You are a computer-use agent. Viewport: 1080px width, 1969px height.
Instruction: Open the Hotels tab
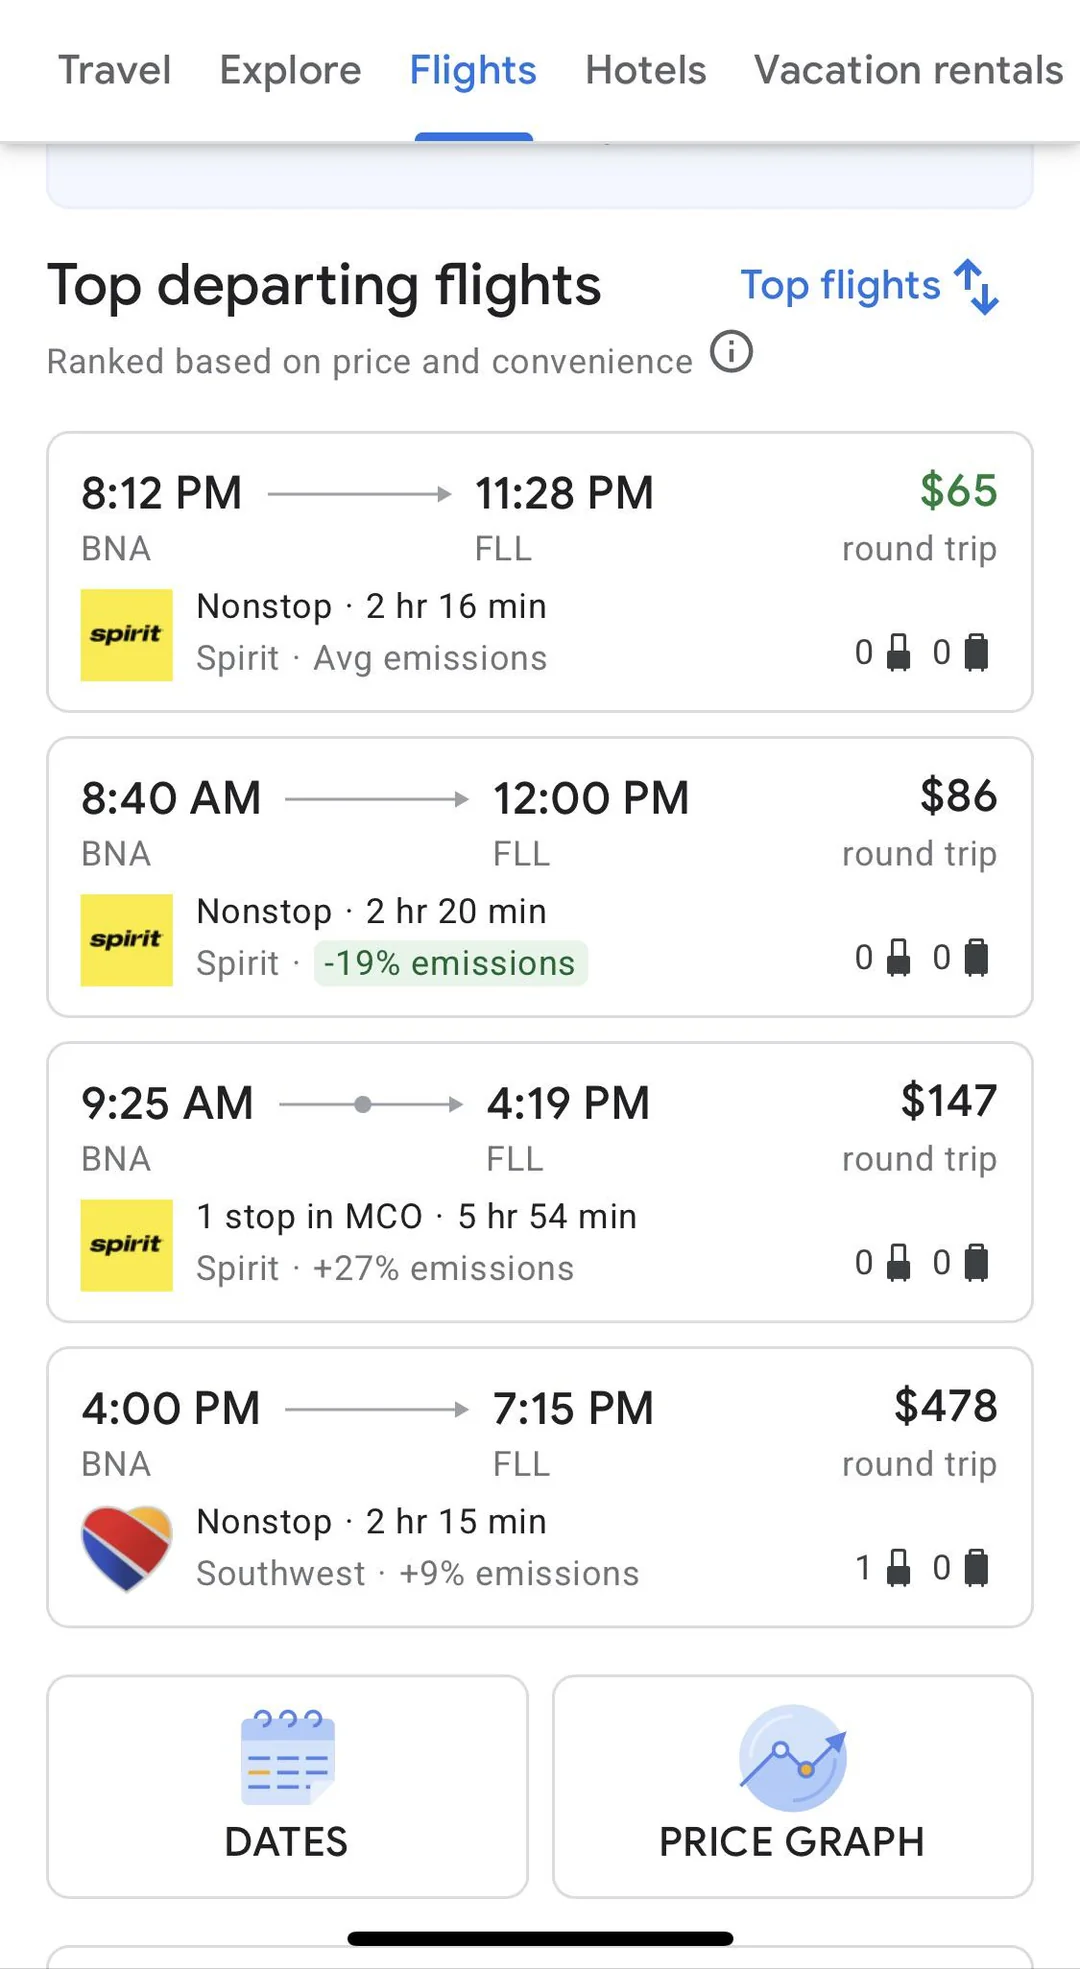[645, 70]
